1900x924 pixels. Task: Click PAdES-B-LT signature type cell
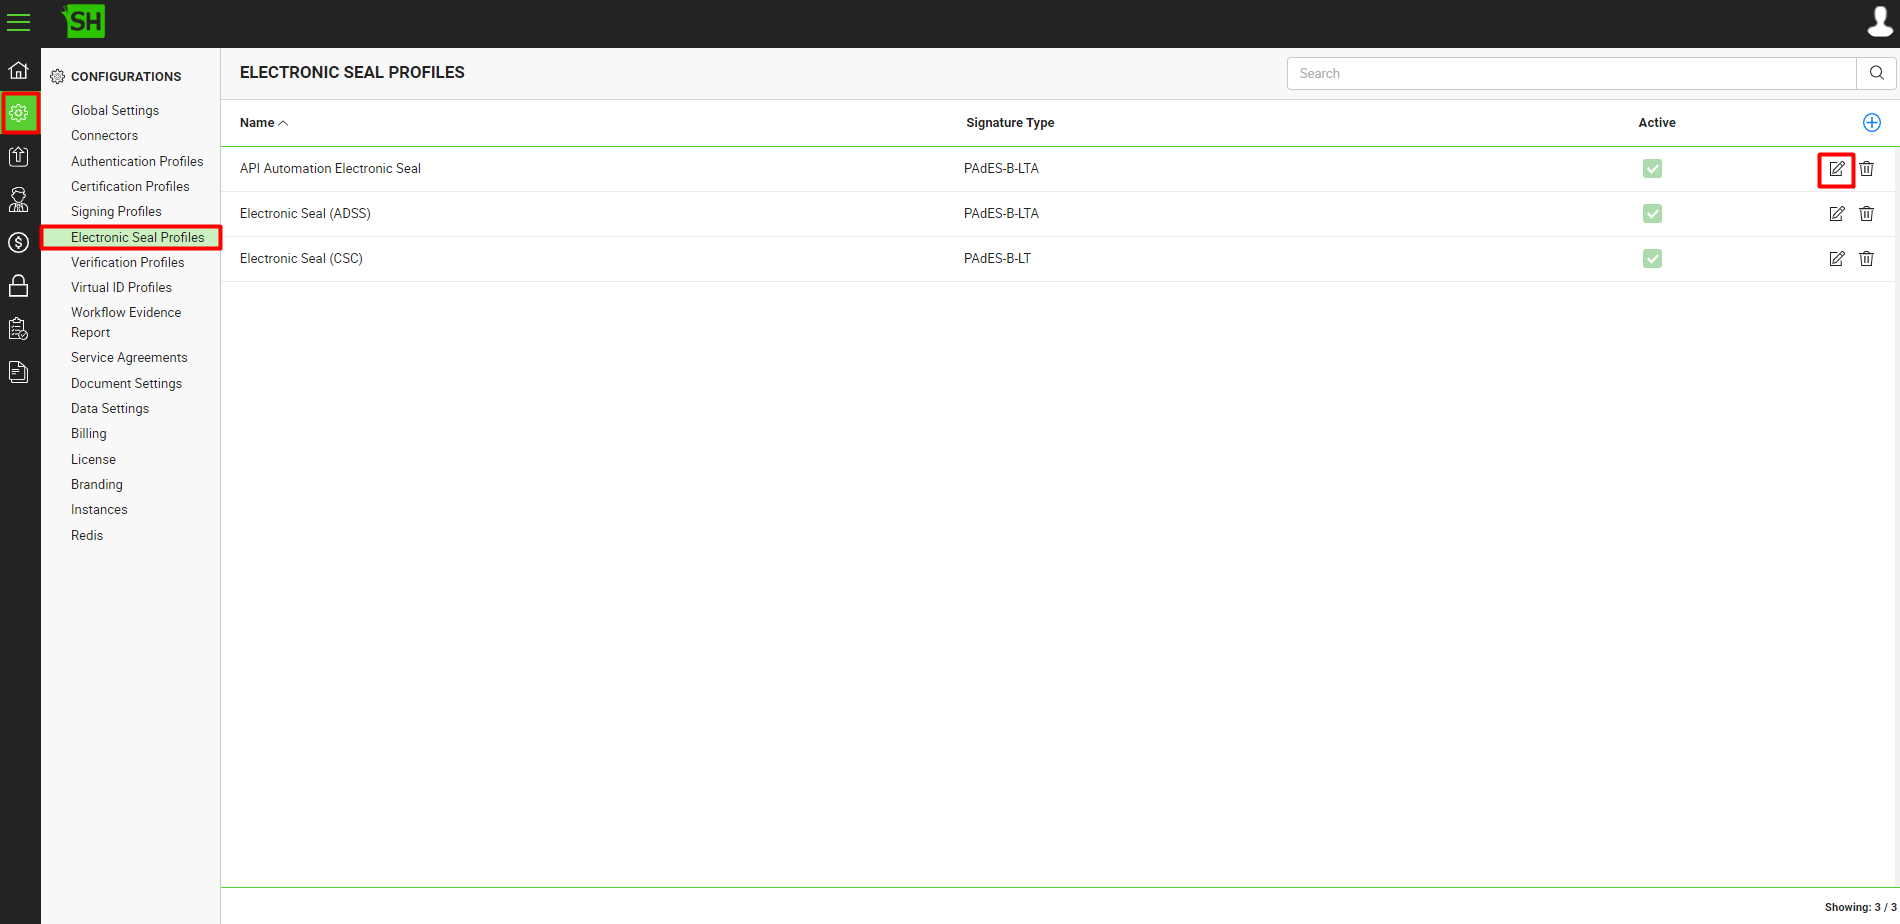997,258
